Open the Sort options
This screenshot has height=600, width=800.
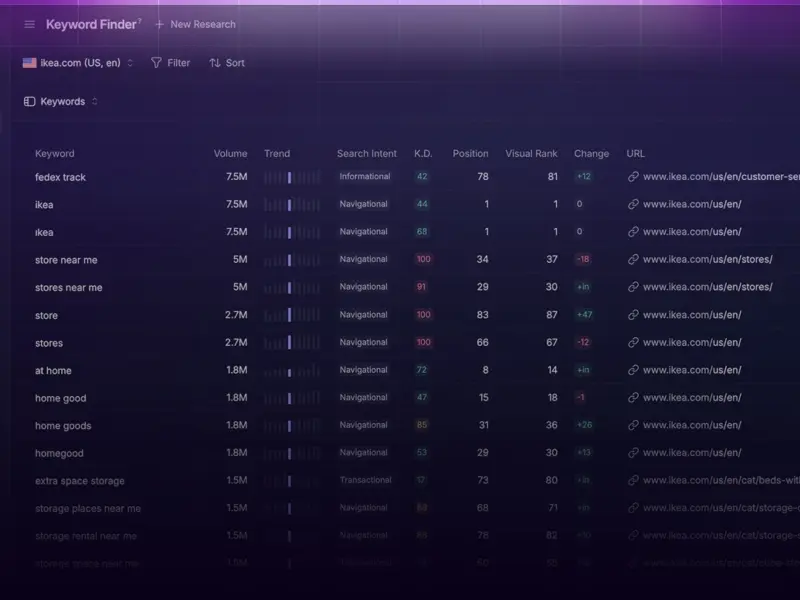(227, 63)
